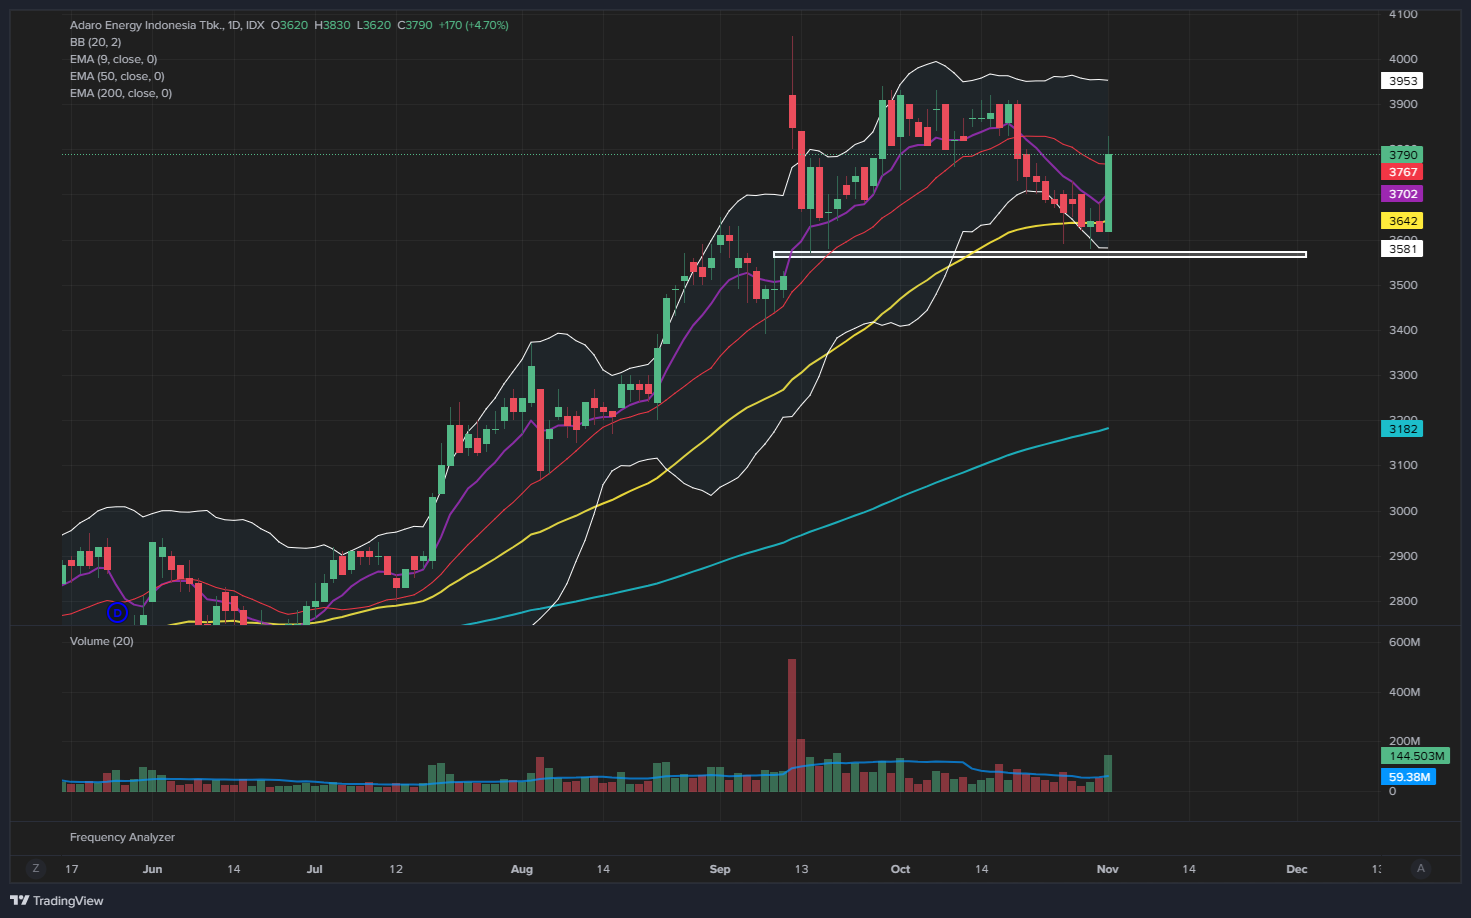The width and height of the screenshot is (1471, 918).
Task: Click the Volume (20) indicator label
Action: click(101, 641)
